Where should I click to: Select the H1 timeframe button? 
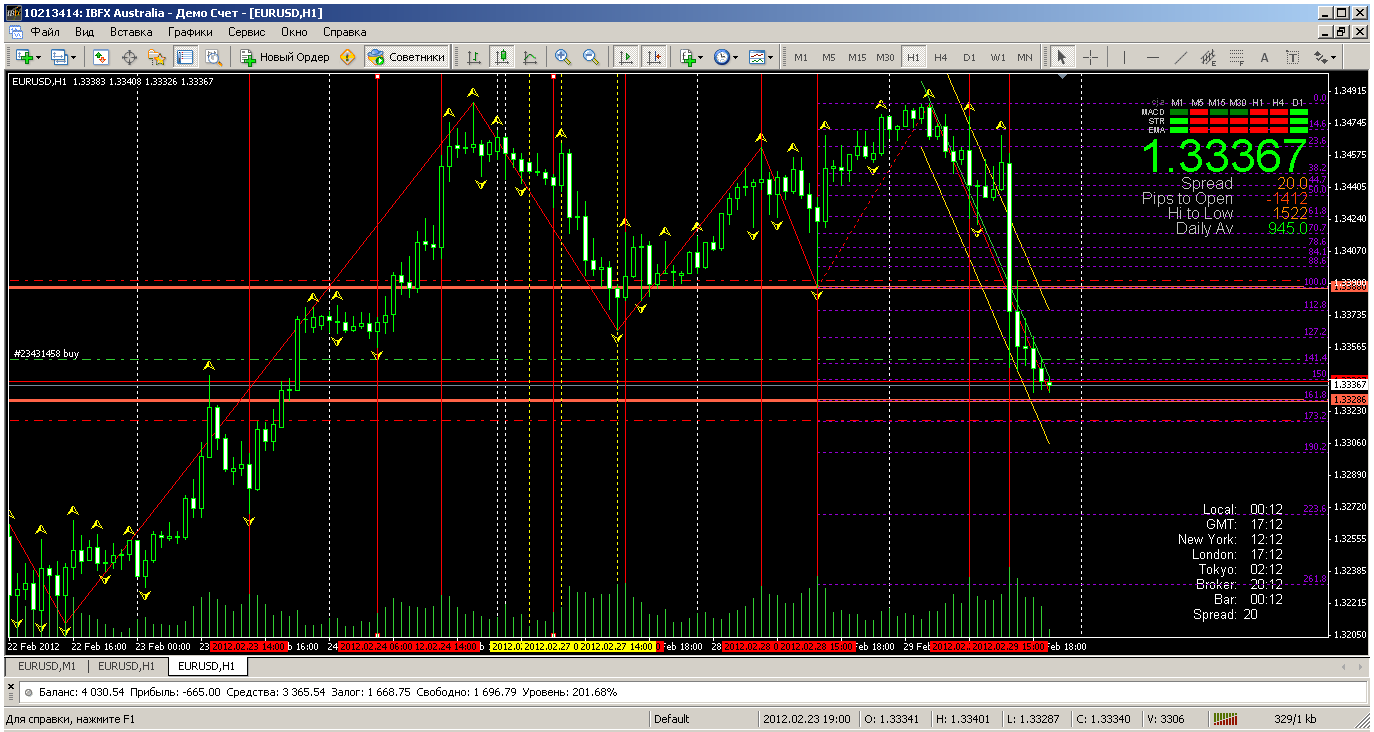click(x=913, y=57)
